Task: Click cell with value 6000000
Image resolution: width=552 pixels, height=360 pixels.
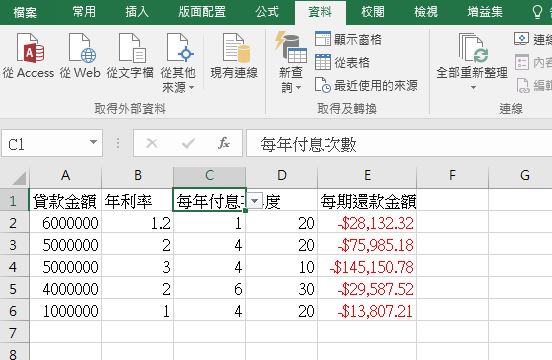Action: pyautogui.click(x=65, y=223)
